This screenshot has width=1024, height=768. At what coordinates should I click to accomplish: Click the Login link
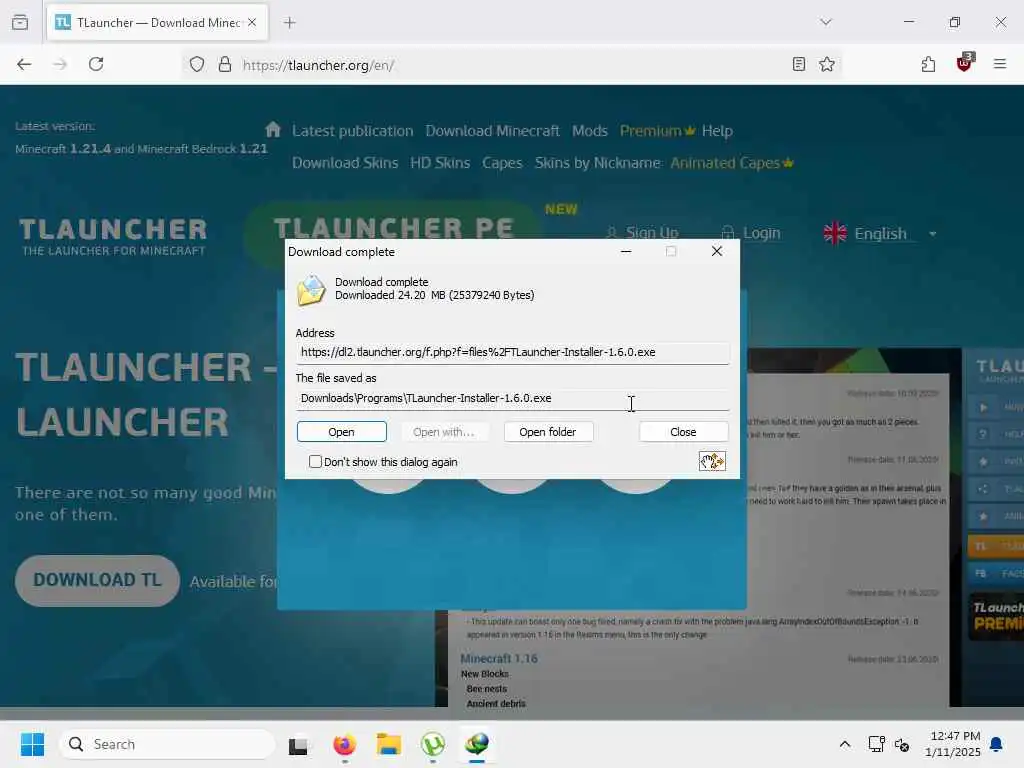point(751,232)
